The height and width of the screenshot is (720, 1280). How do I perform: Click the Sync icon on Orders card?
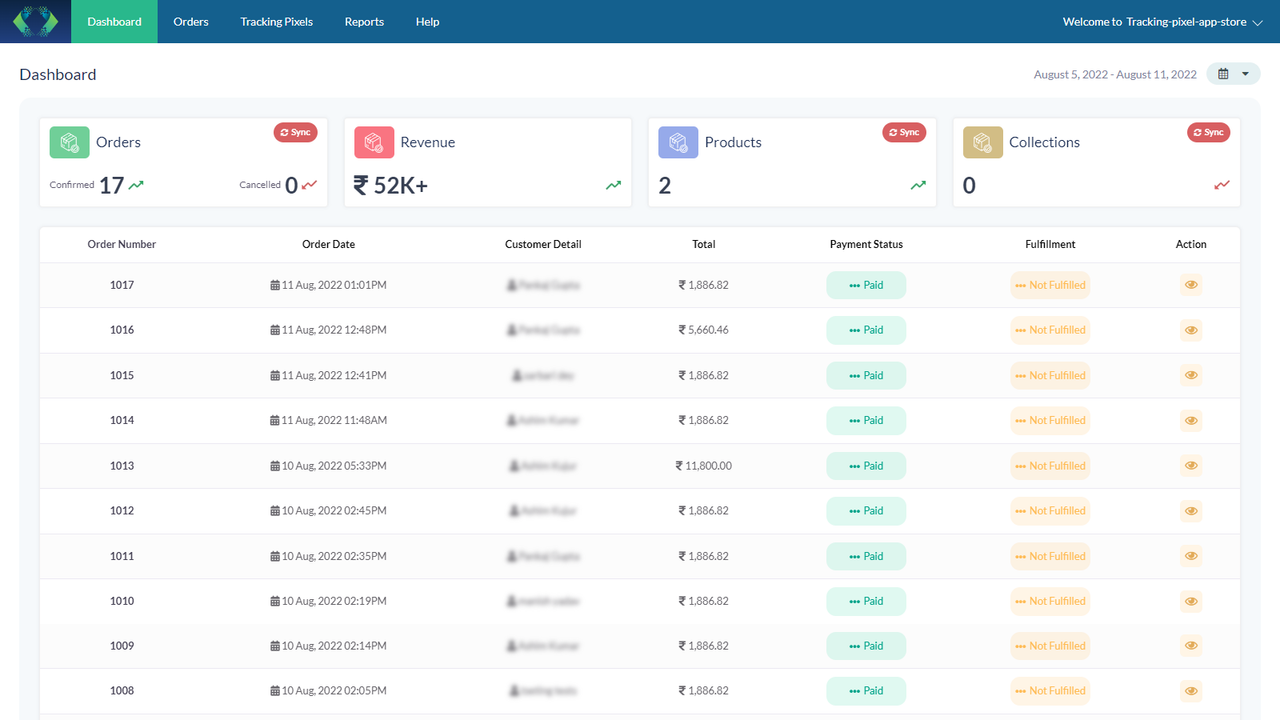point(295,131)
